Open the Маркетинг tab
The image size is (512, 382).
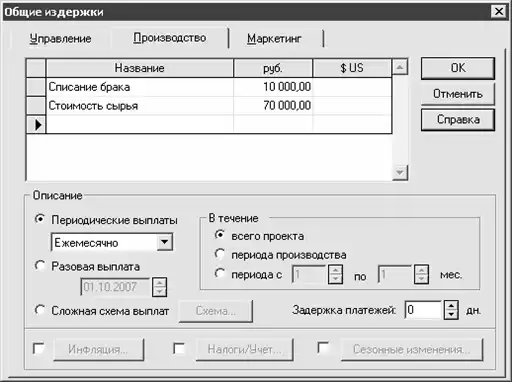tap(274, 39)
